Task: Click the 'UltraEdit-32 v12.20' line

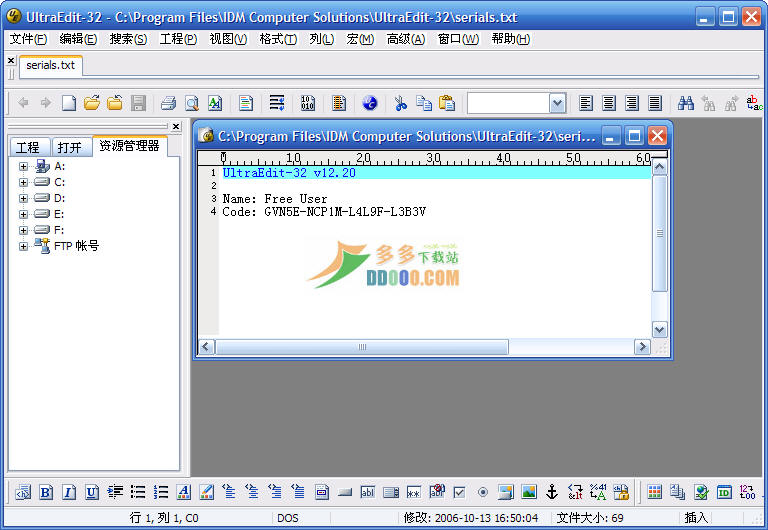Action: [289, 173]
